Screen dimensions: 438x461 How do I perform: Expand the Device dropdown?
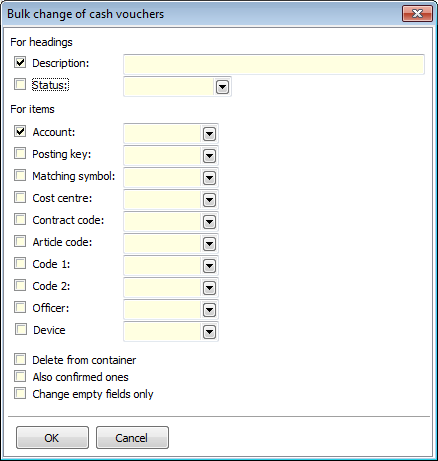(x=209, y=332)
